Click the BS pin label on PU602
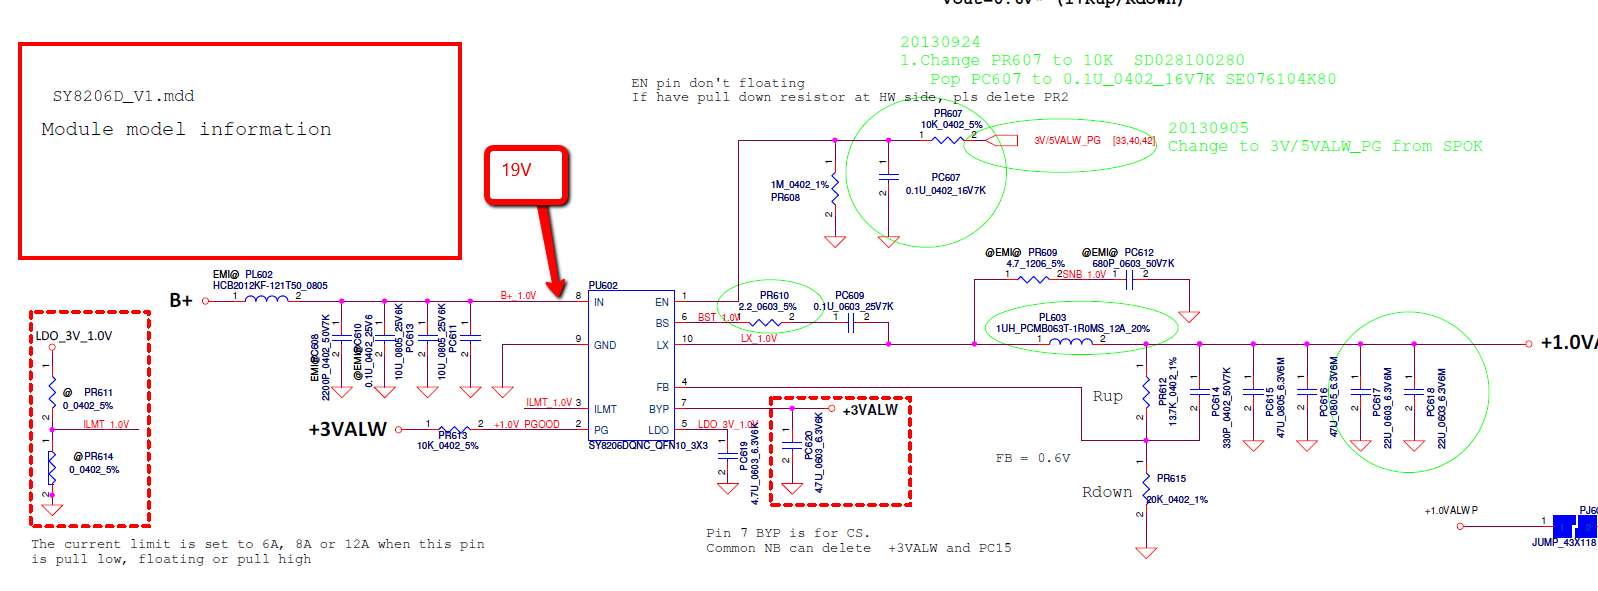 tap(662, 323)
